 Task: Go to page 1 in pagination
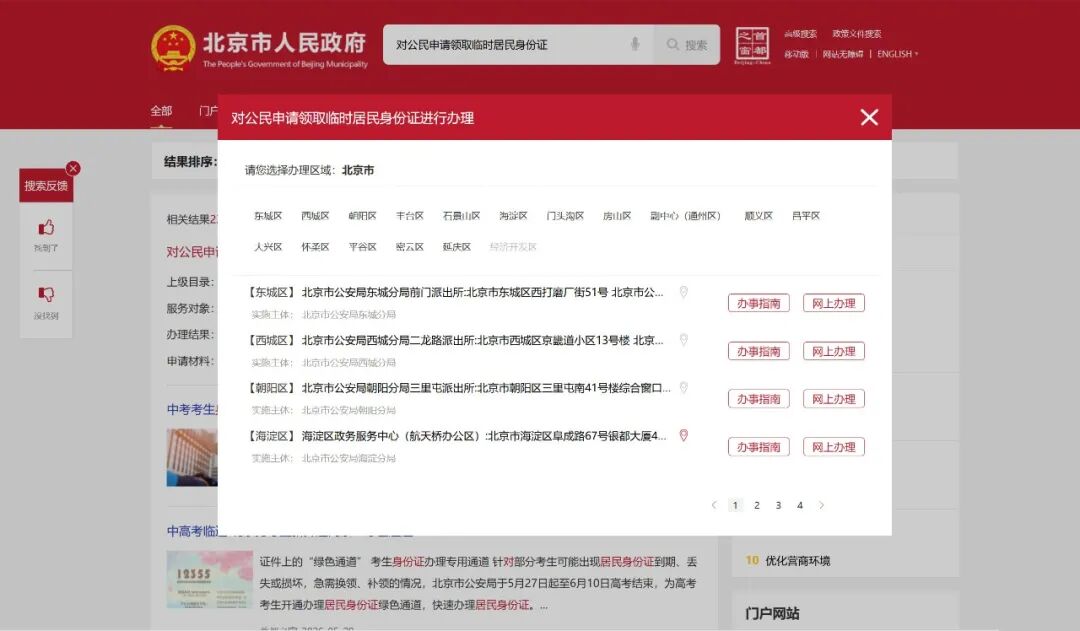735,505
